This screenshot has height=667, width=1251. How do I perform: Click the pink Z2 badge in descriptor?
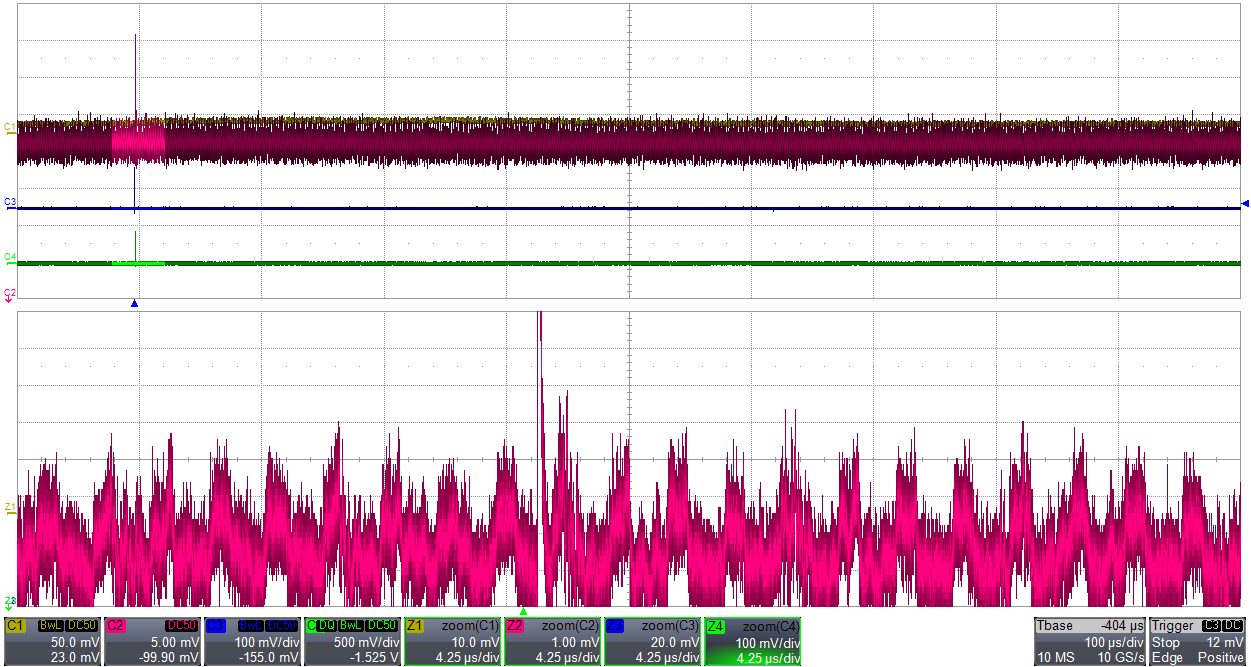(x=516, y=625)
